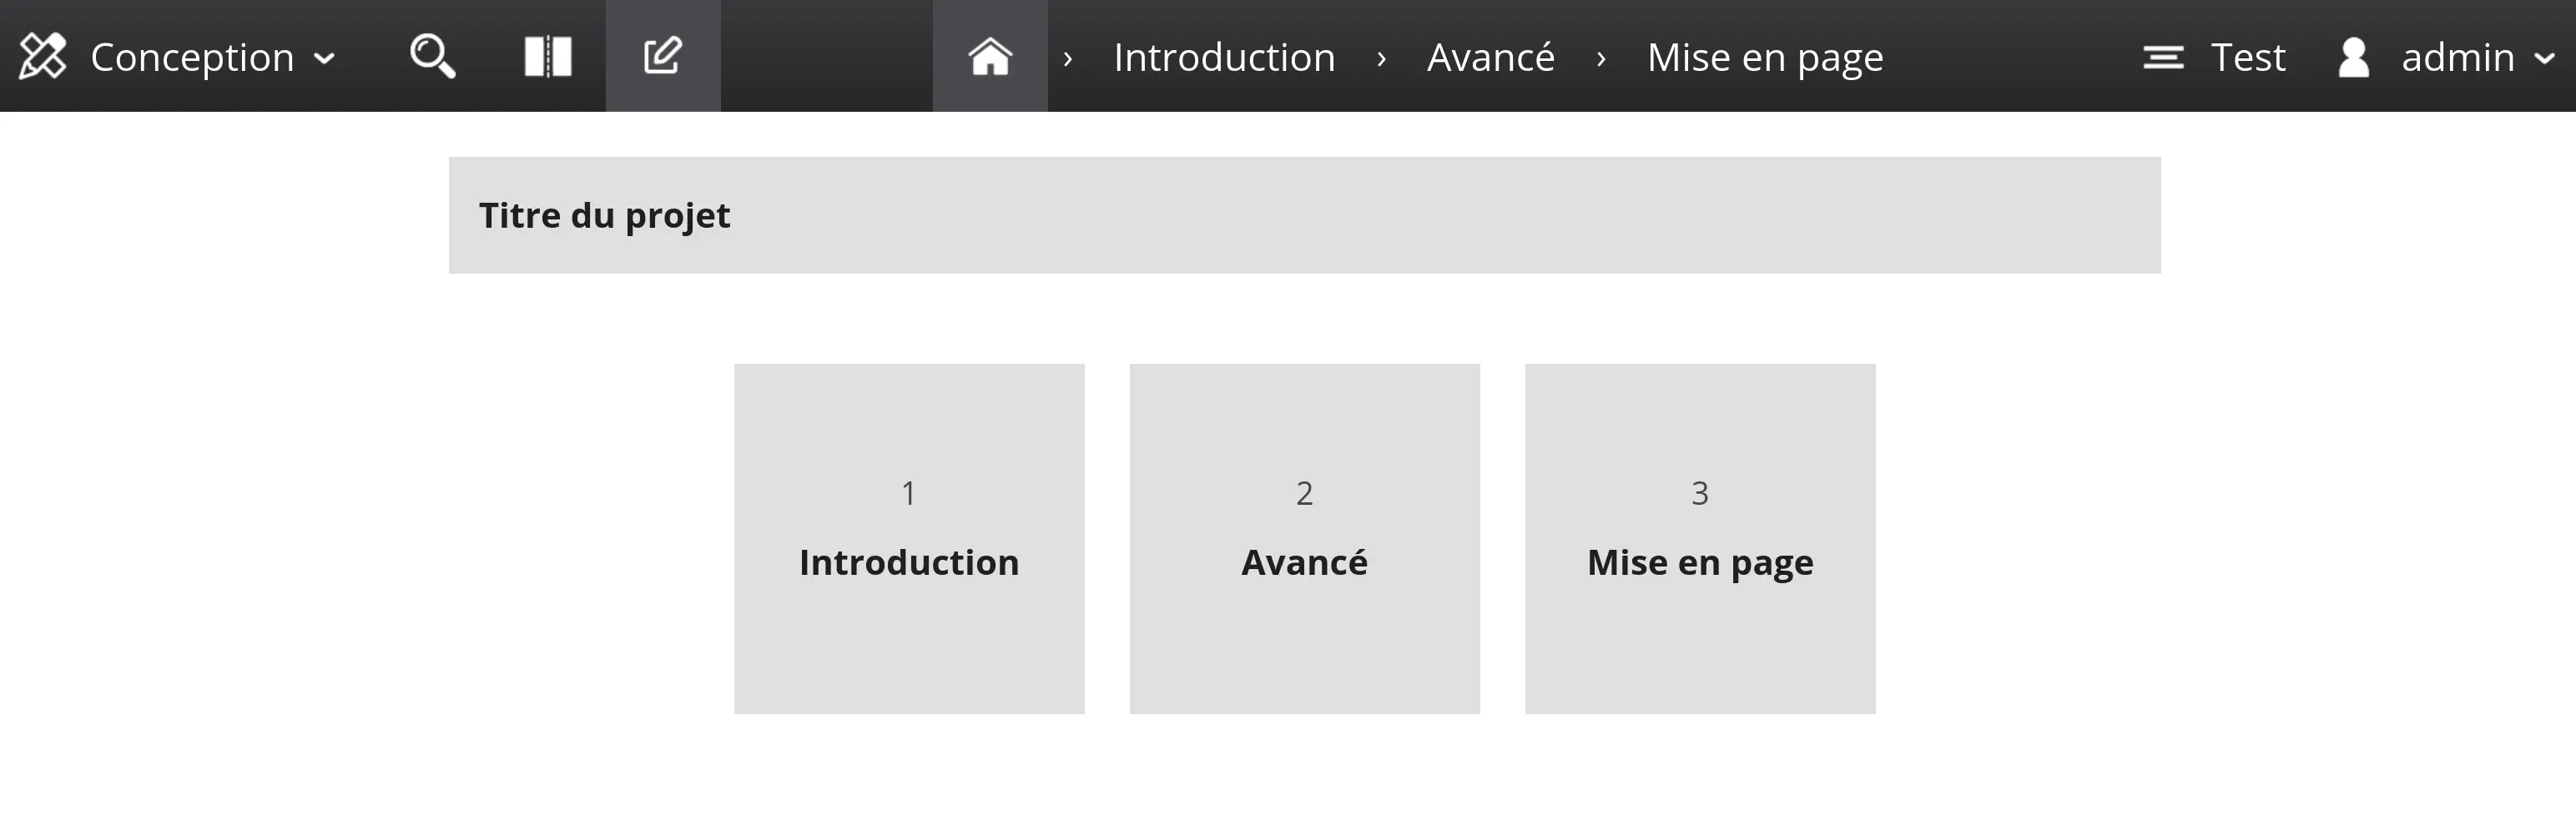This screenshot has width=2576, height=836.
Task: Go to home via house icon
Action: [x=990, y=56]
